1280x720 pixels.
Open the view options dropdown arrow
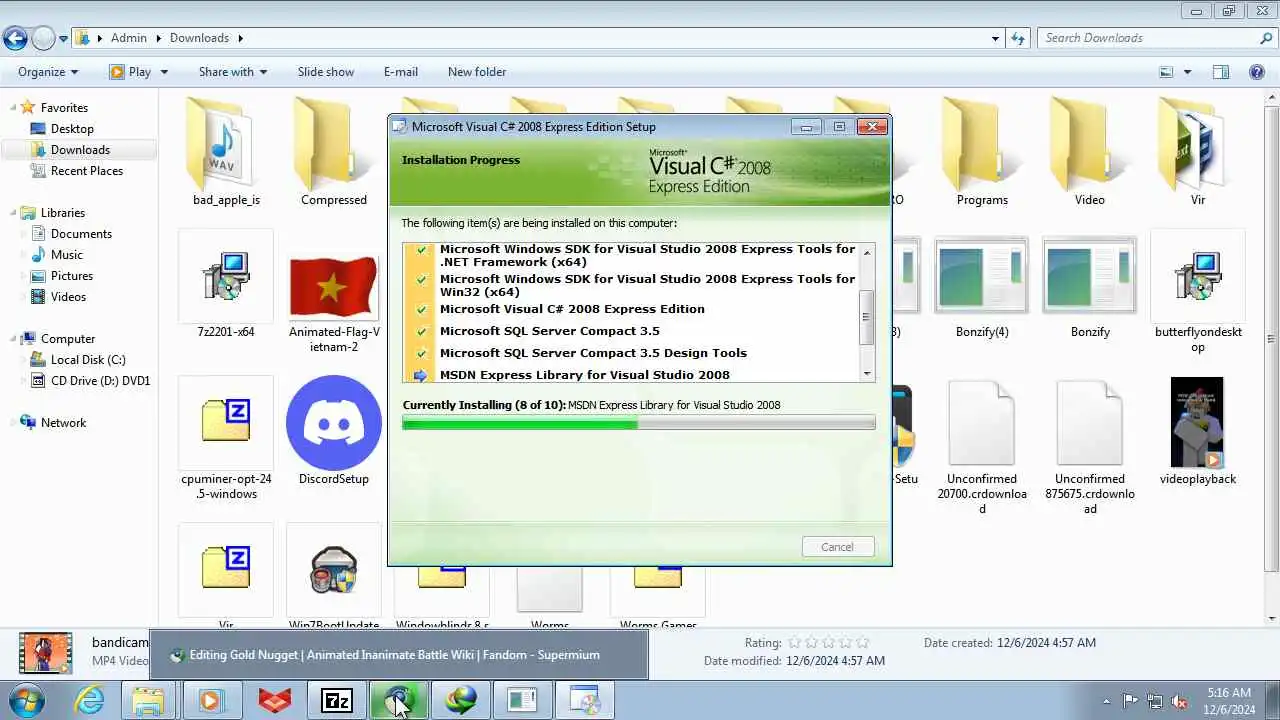[x=1188, y=72]
